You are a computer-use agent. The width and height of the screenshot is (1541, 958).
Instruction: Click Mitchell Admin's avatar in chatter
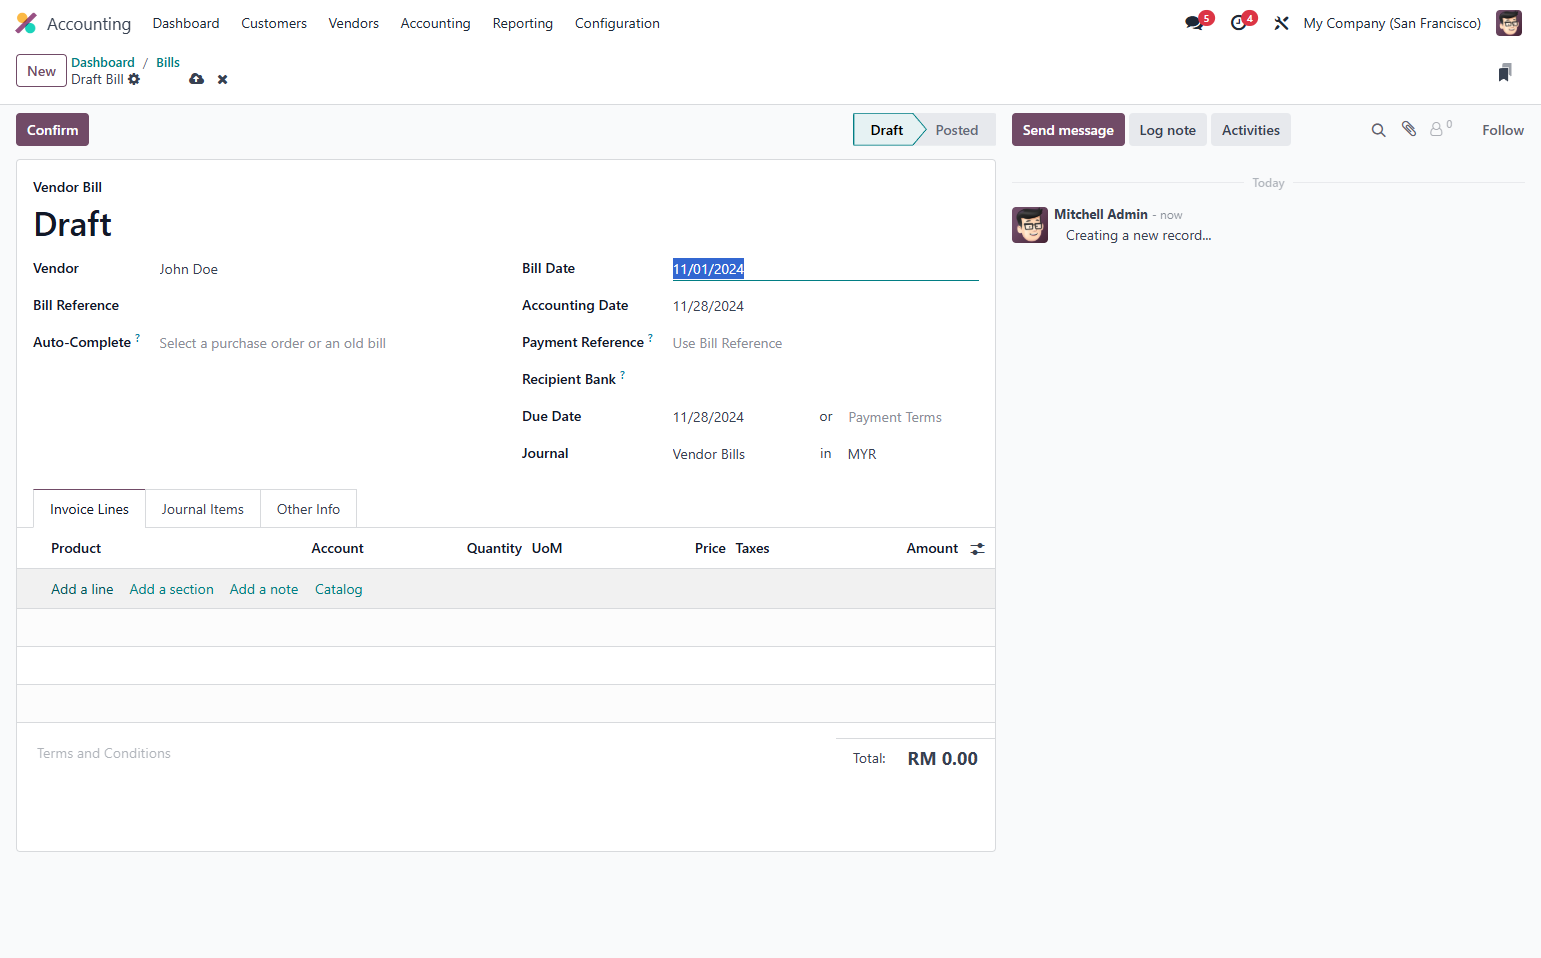pyautogui.click(x=1030, y=225)
